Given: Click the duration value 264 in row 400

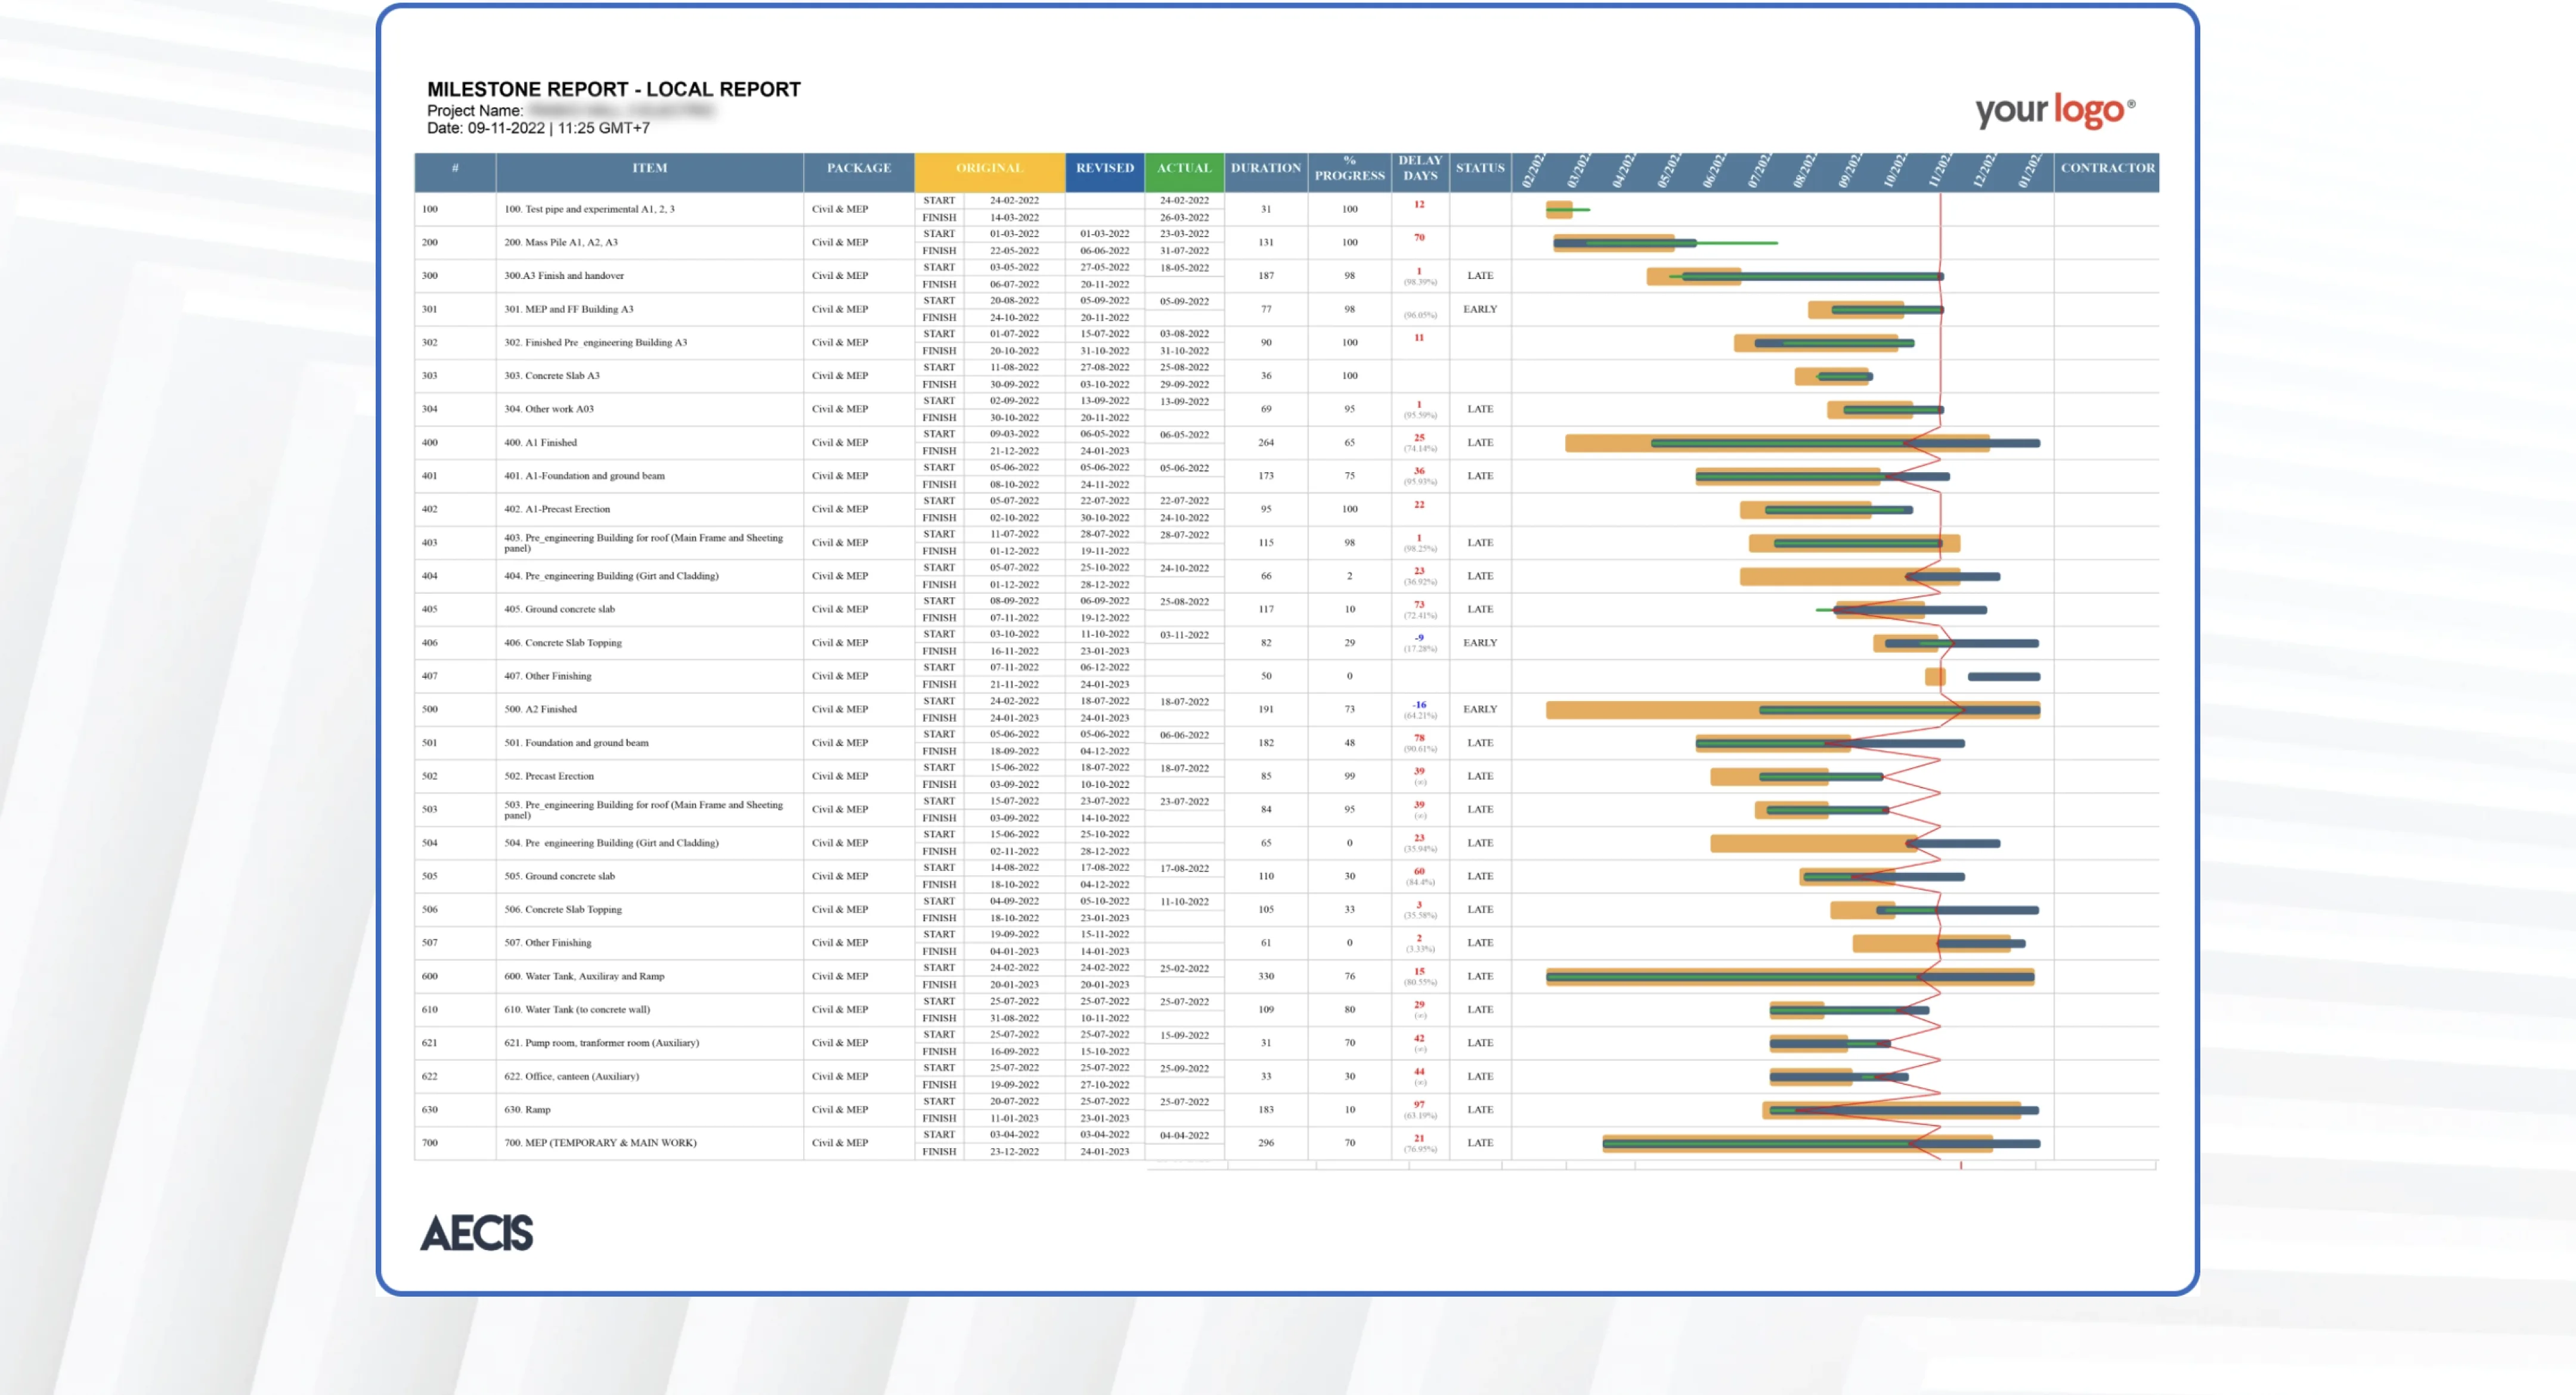Looking at the screenshot, I should [x=1266, y=442].
